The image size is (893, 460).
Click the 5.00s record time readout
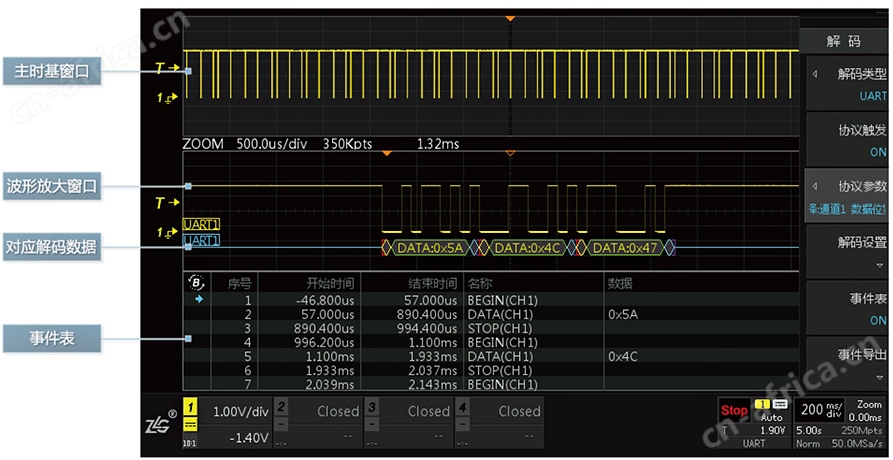pyautogui.click(x=809, y=430)
